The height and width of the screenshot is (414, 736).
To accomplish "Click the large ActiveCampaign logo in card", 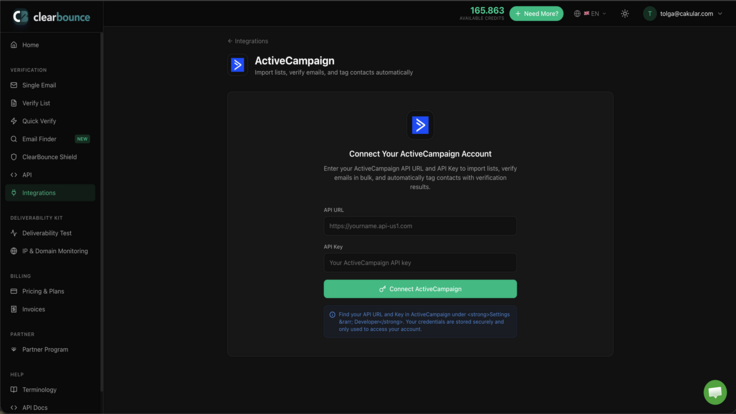I will [x=420, y=125].
